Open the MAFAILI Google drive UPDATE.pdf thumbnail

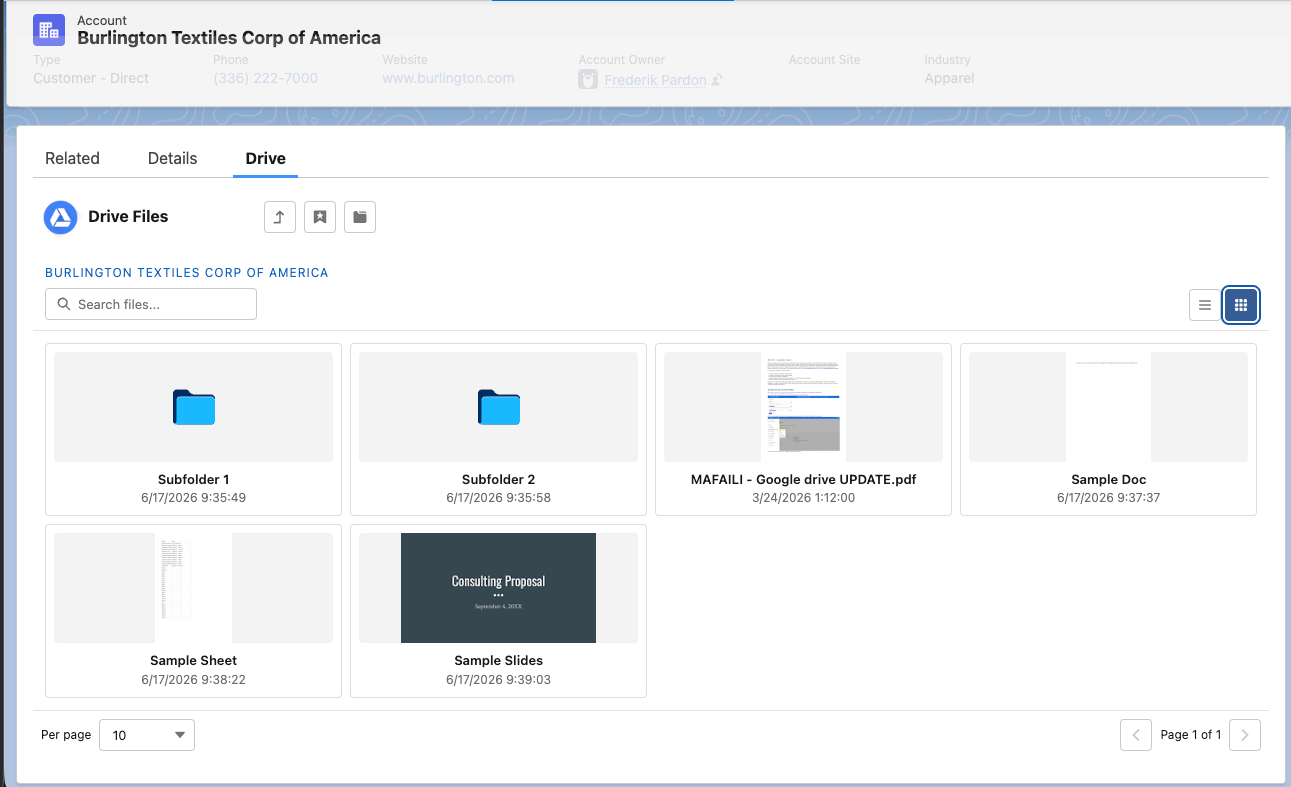804,407
